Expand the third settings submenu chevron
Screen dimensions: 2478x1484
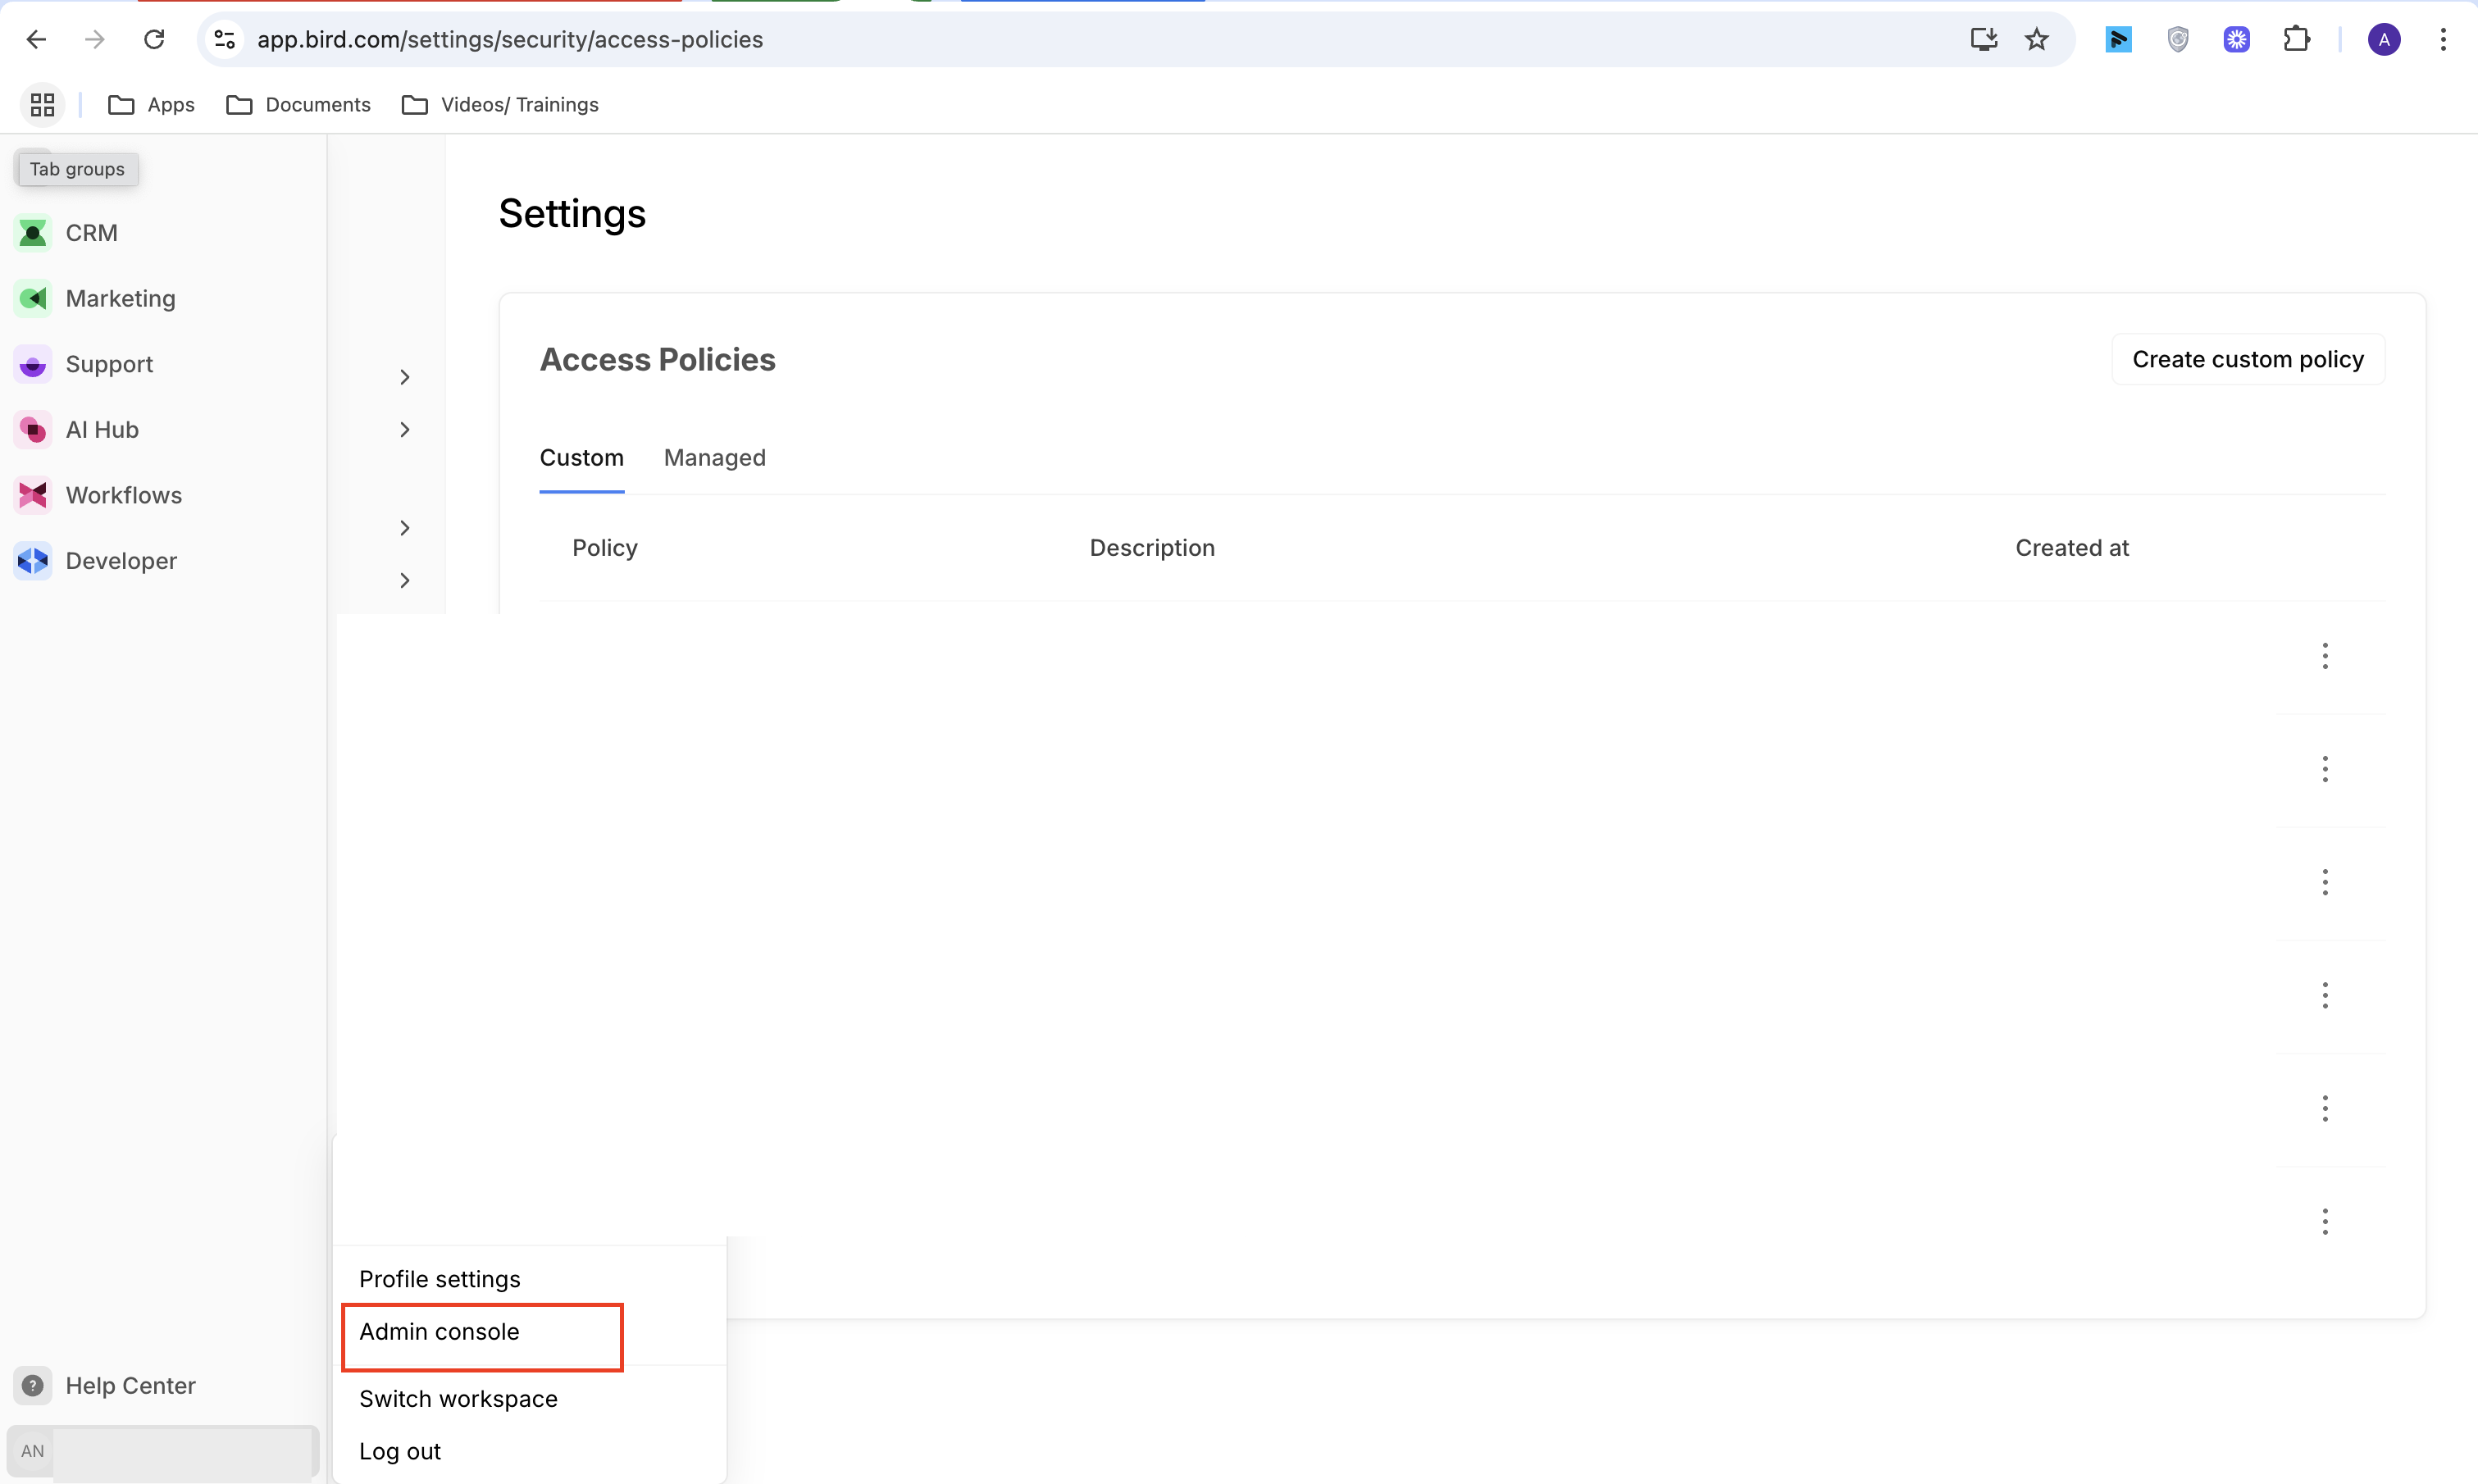pyautogui.click(x=405, y=528)
